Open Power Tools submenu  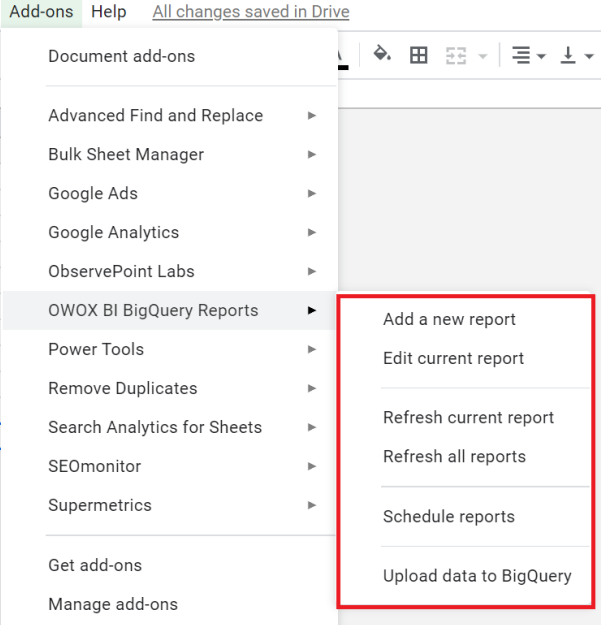tap(170, 349)
